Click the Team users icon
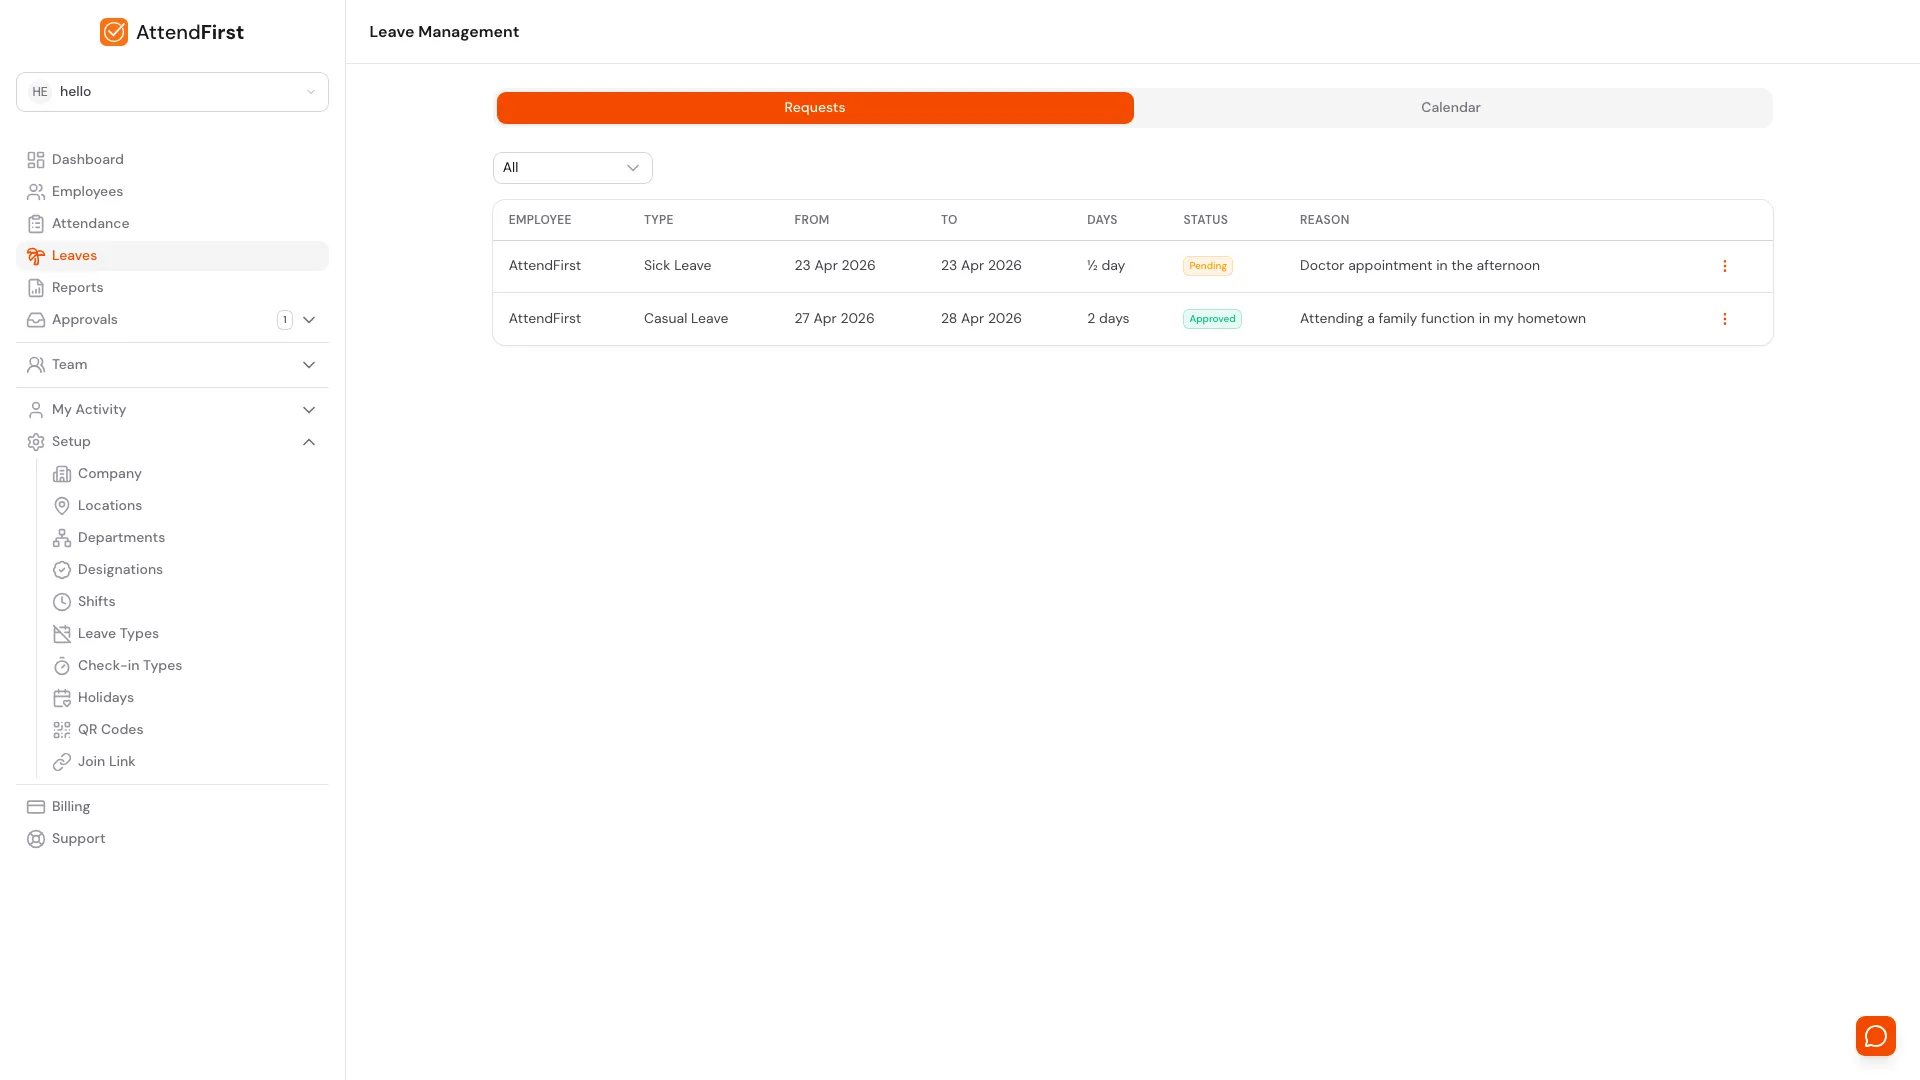This screenshot has height=1080, width=1920. [36, 365]
